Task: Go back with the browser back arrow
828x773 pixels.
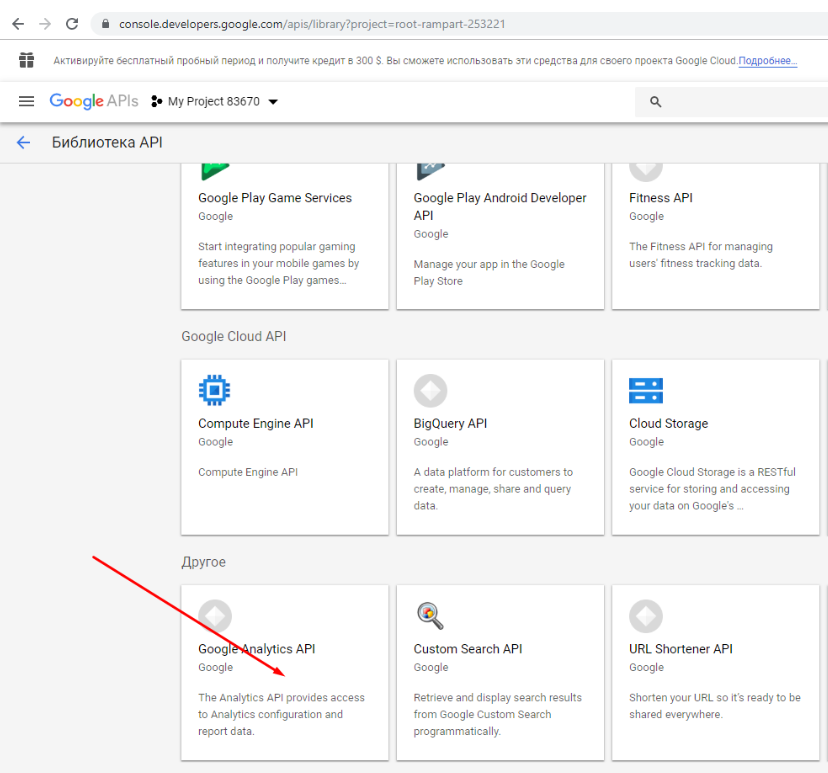Action: pos(18,24)
